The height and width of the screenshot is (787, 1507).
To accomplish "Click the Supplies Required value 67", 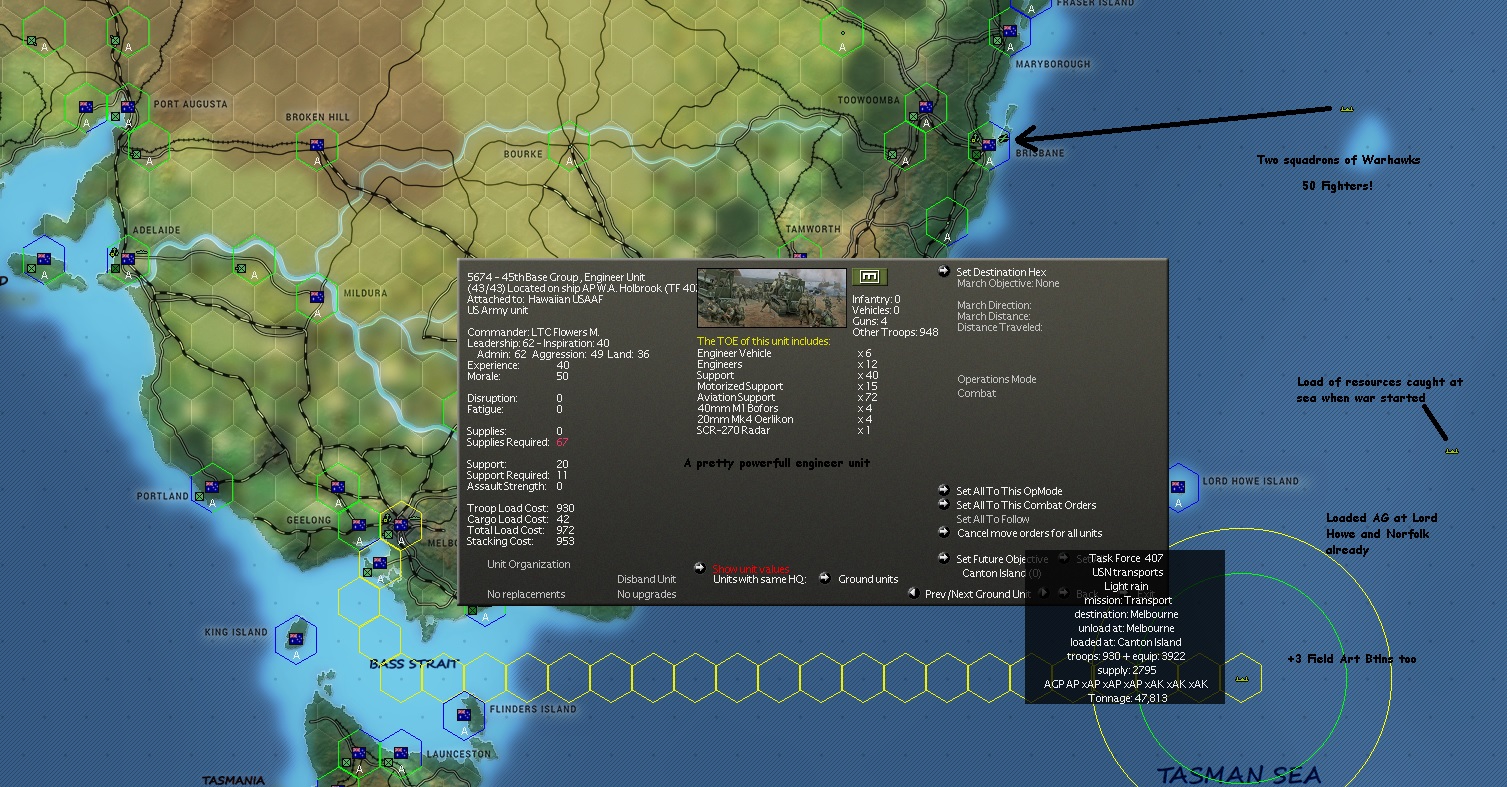I will click(562, 442).
